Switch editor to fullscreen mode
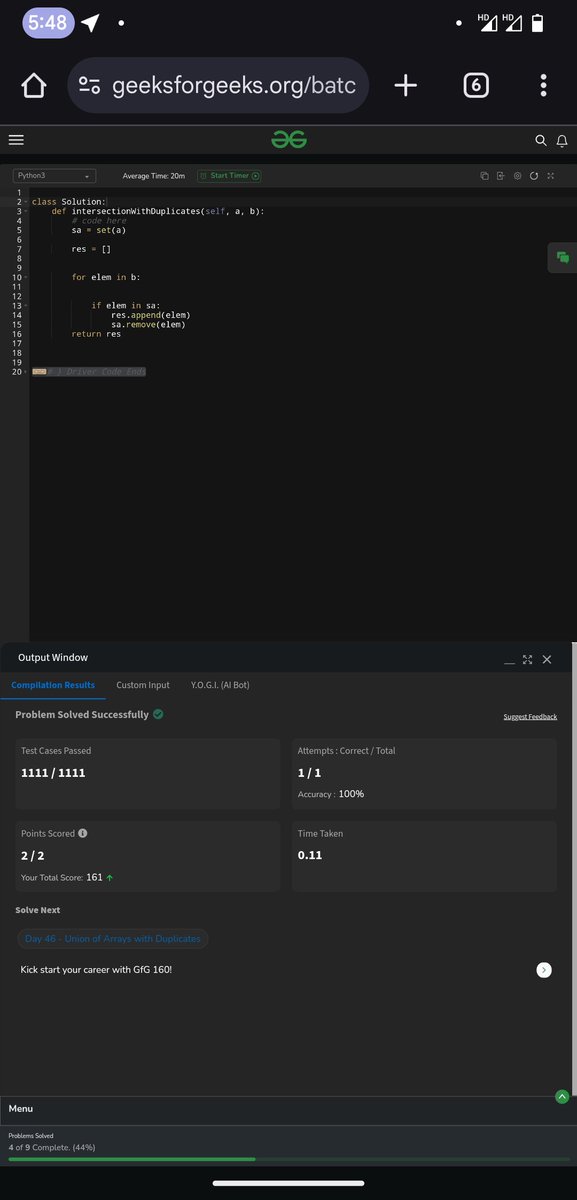The image size is (577, 1200). coord(550,176)
